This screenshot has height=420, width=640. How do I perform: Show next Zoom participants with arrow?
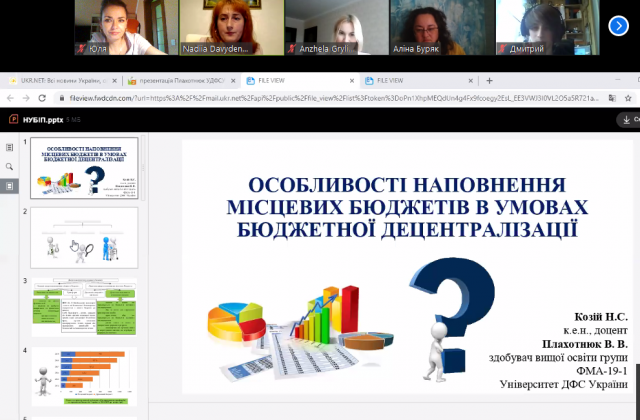(x=618, y=26)
